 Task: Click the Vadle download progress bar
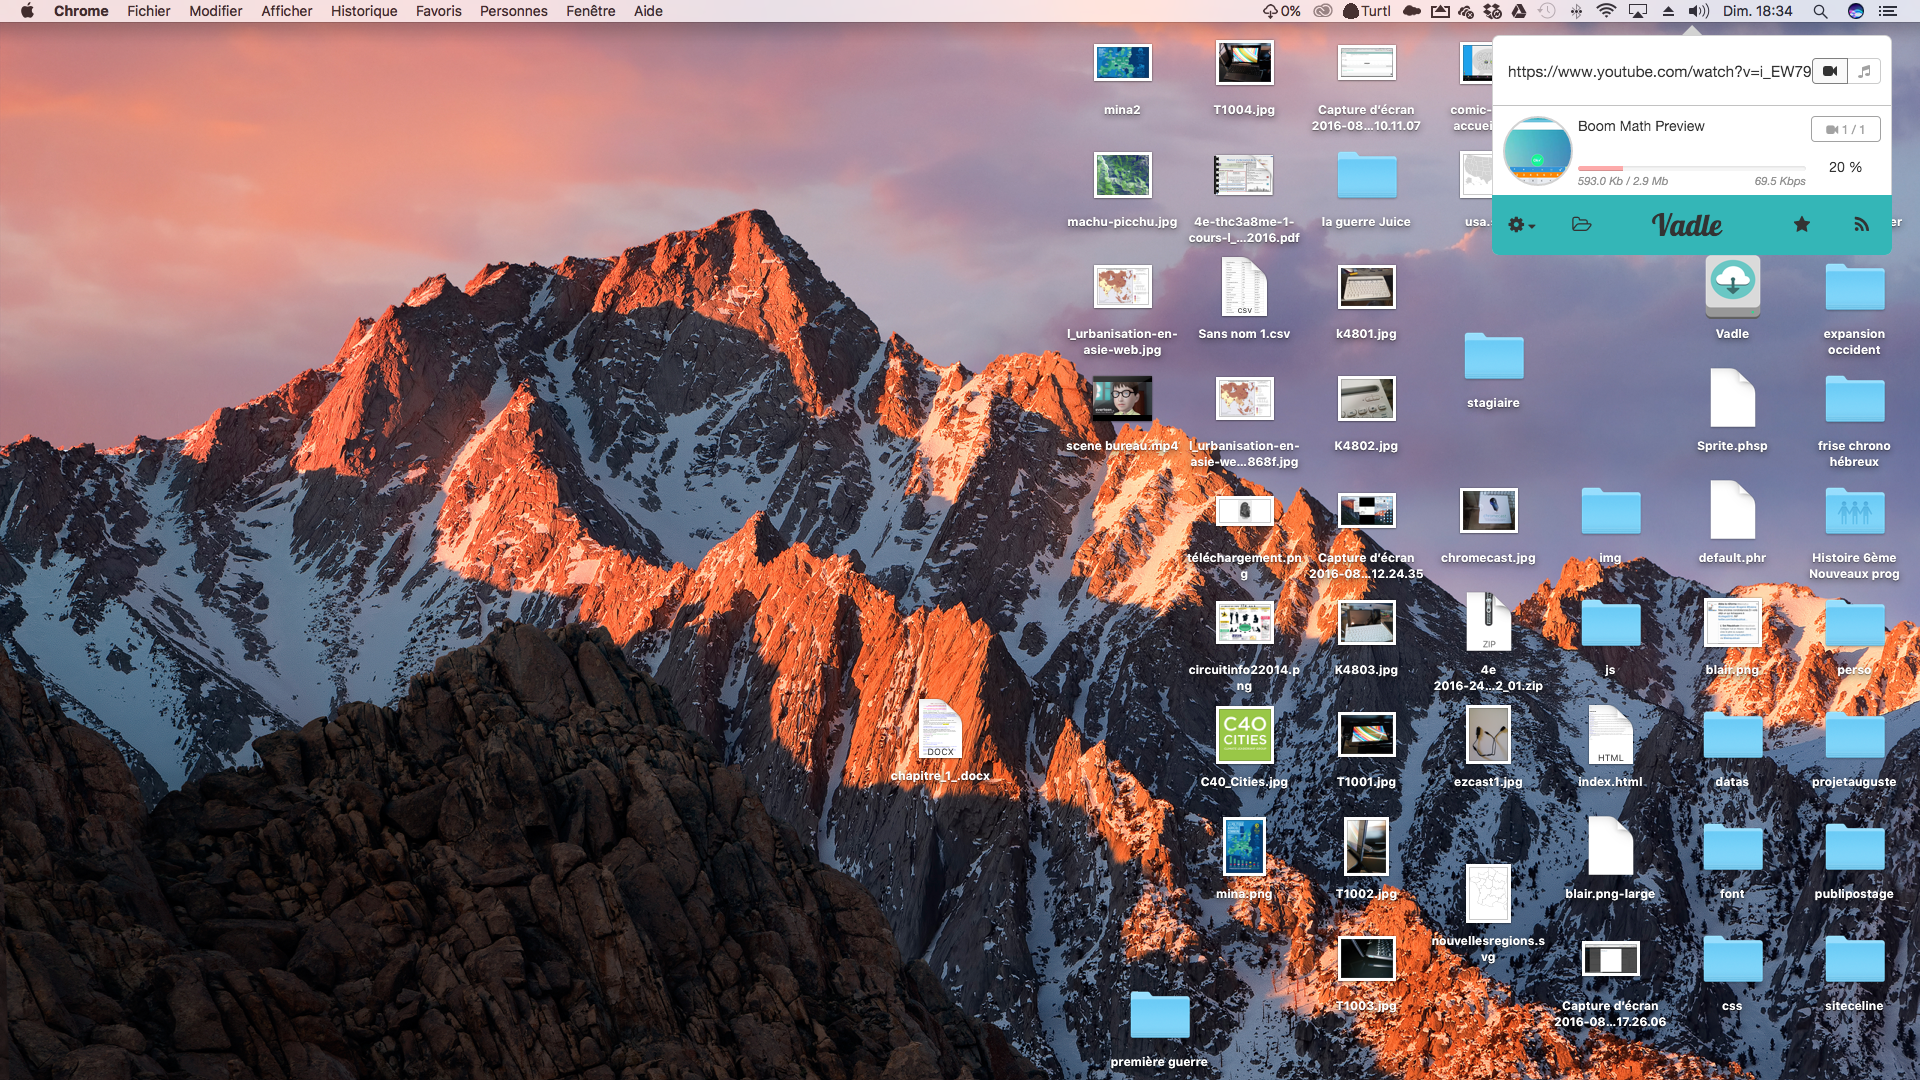(x=1691, y=168)
